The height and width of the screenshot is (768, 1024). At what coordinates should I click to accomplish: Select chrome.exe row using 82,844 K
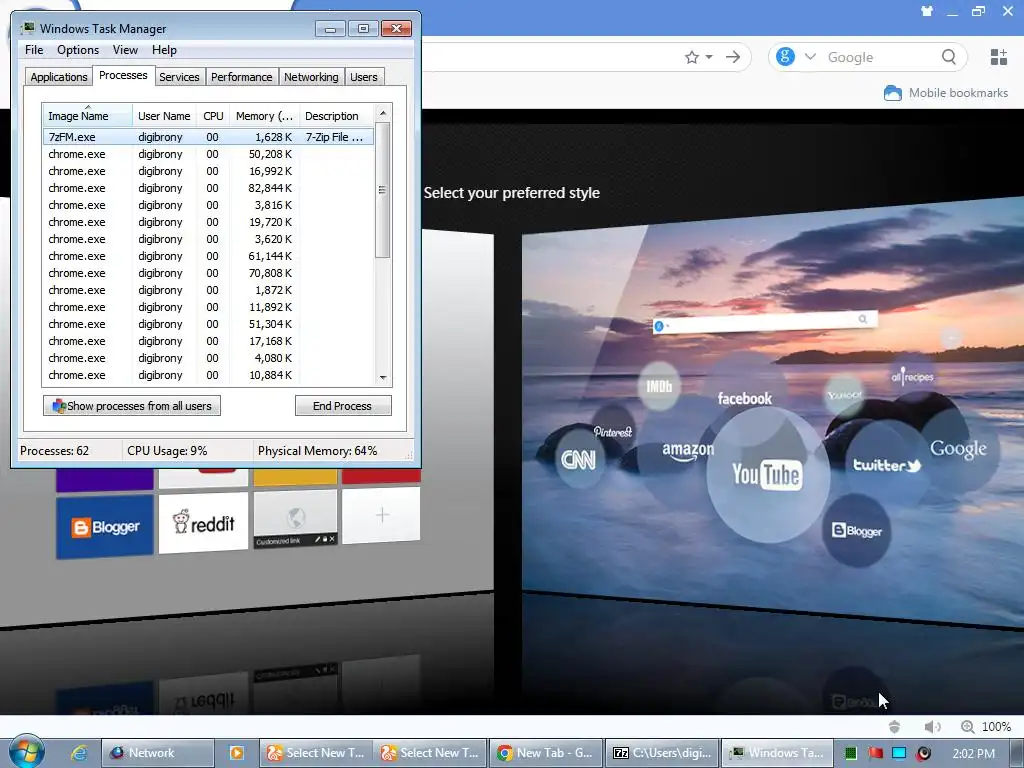208,188
